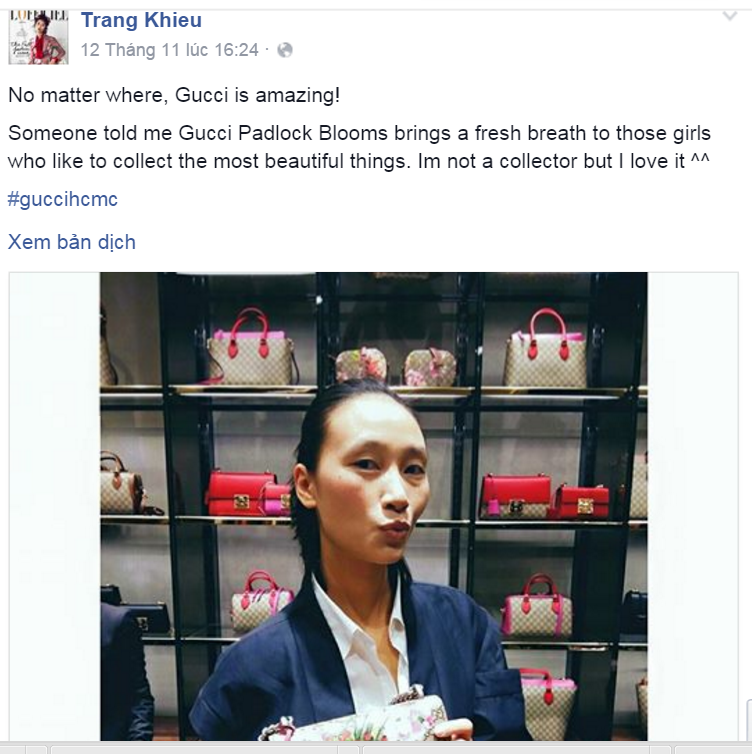Viewport: 752px width, 754px height.
Task: Click the lower-right GG tote with pink trim
Action: pos(537,606)
